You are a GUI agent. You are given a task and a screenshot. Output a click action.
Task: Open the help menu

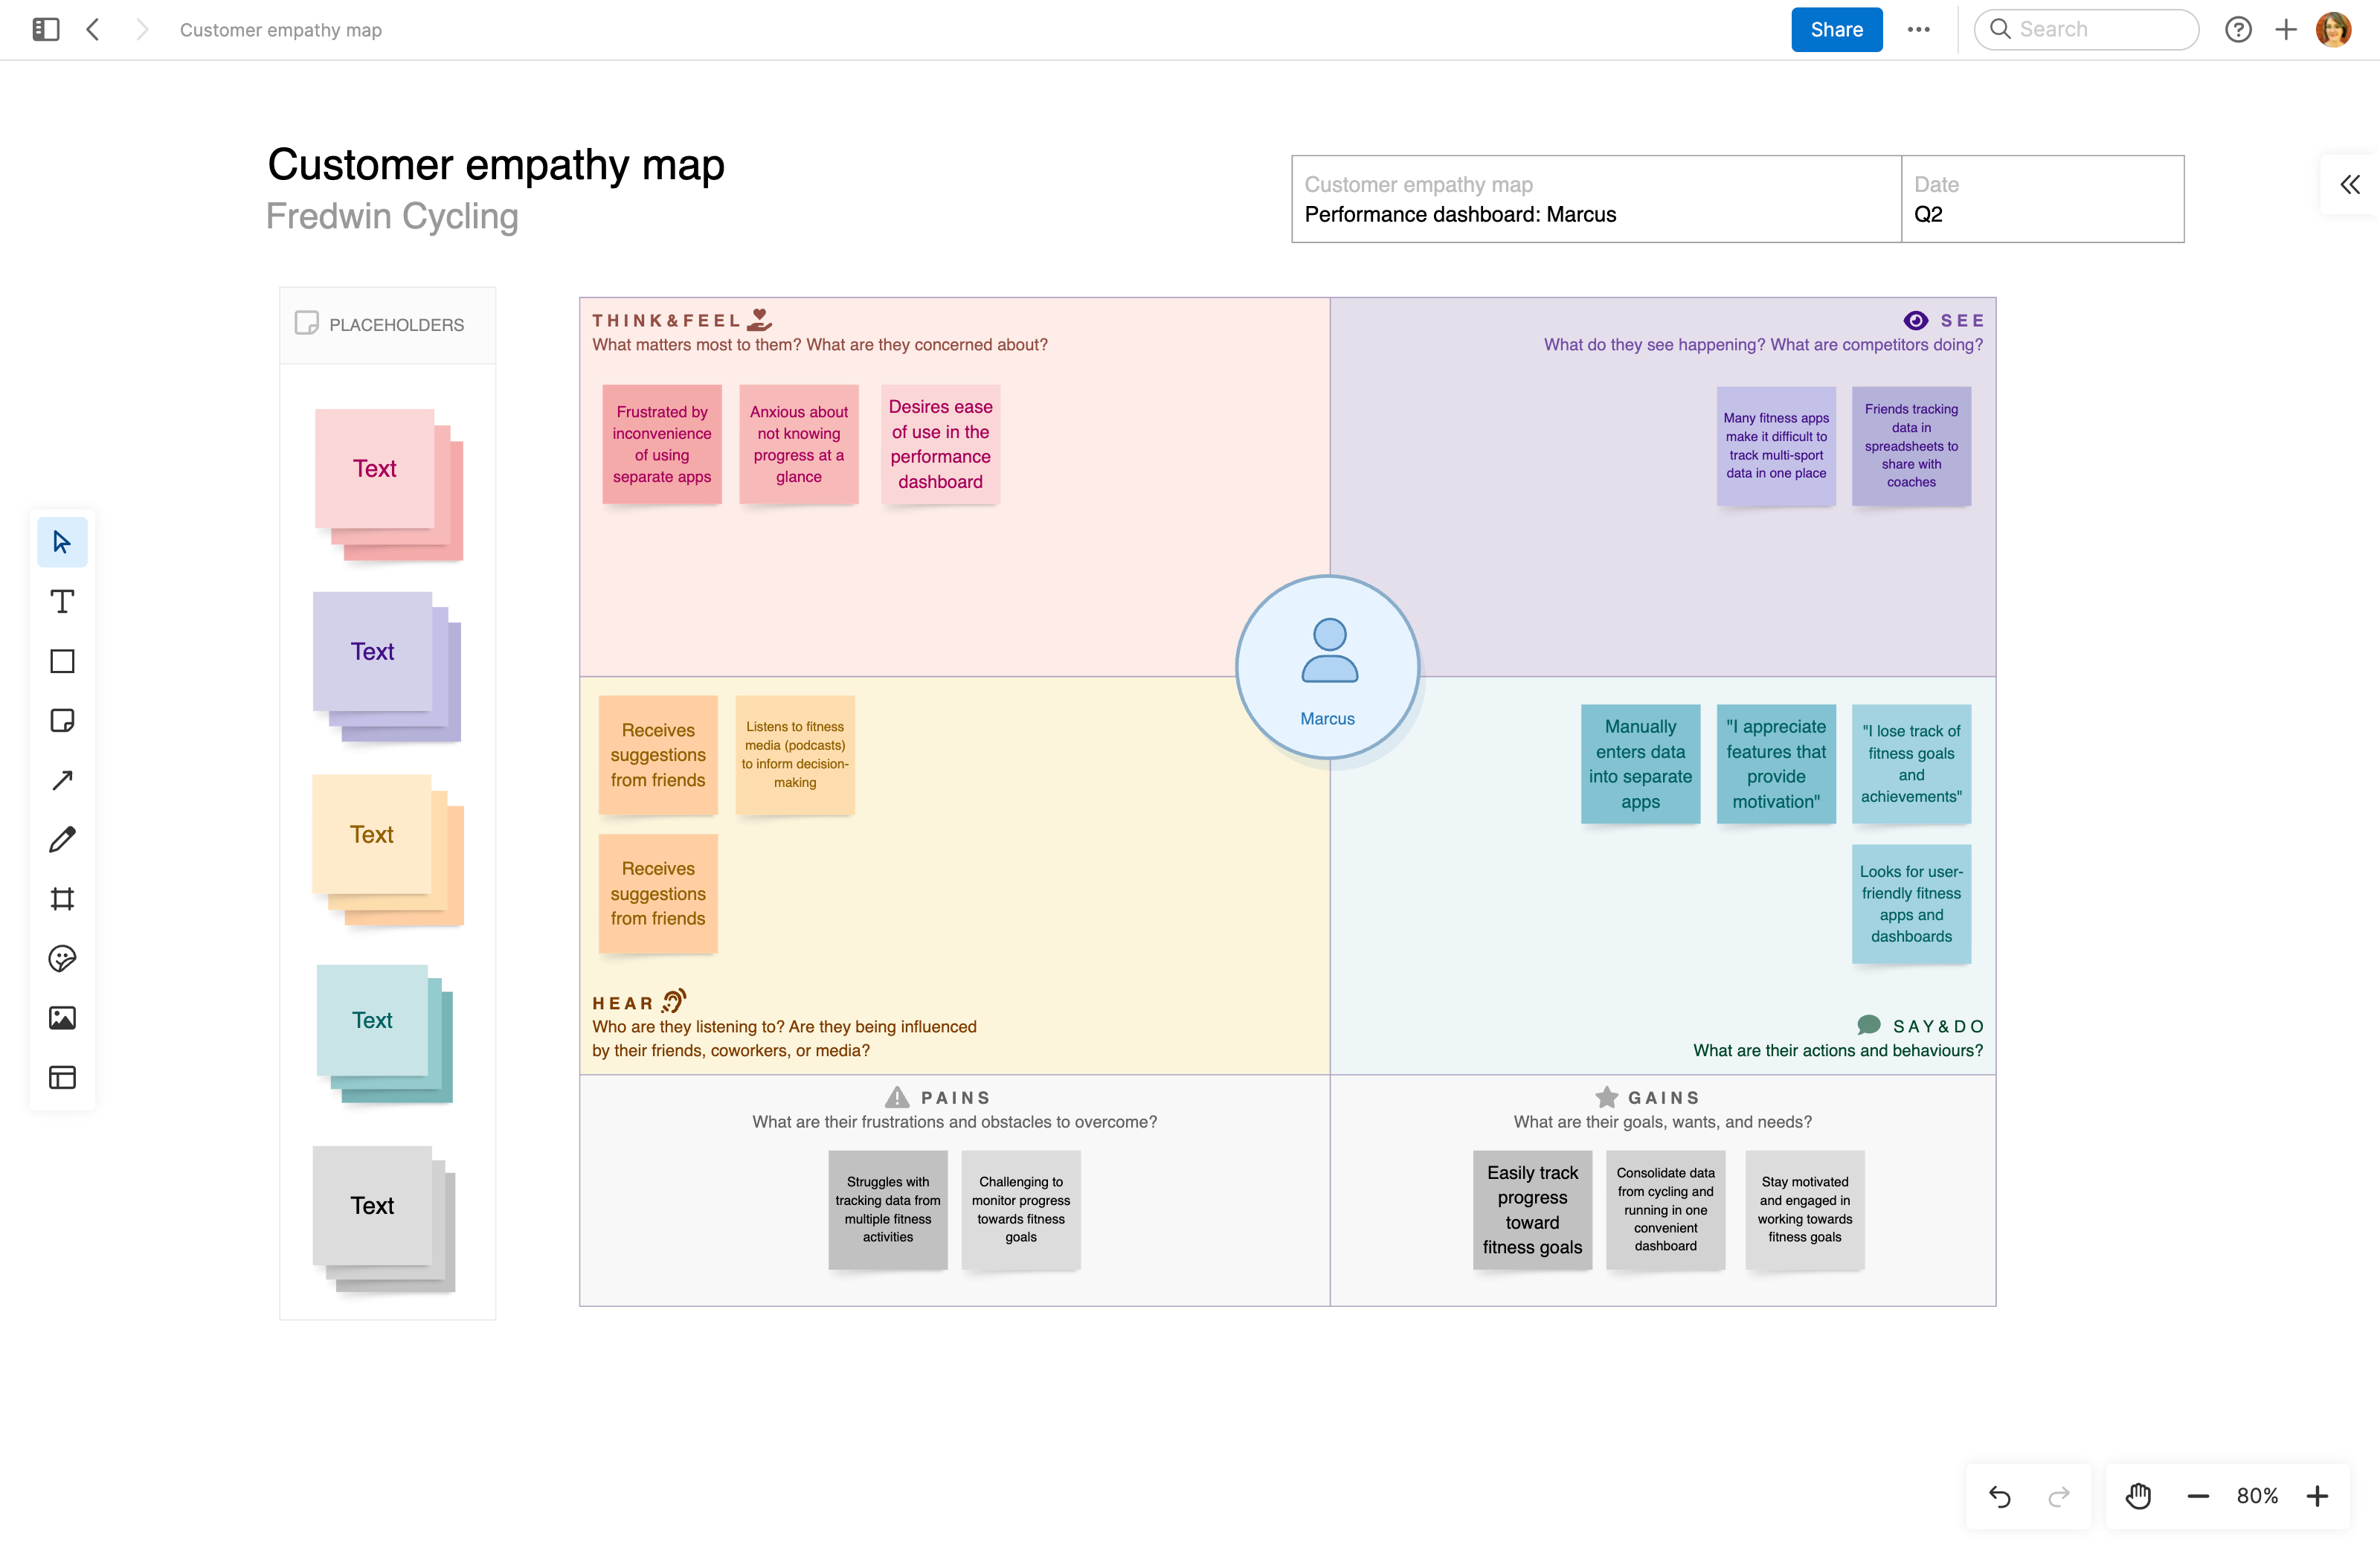point(2239,29)
